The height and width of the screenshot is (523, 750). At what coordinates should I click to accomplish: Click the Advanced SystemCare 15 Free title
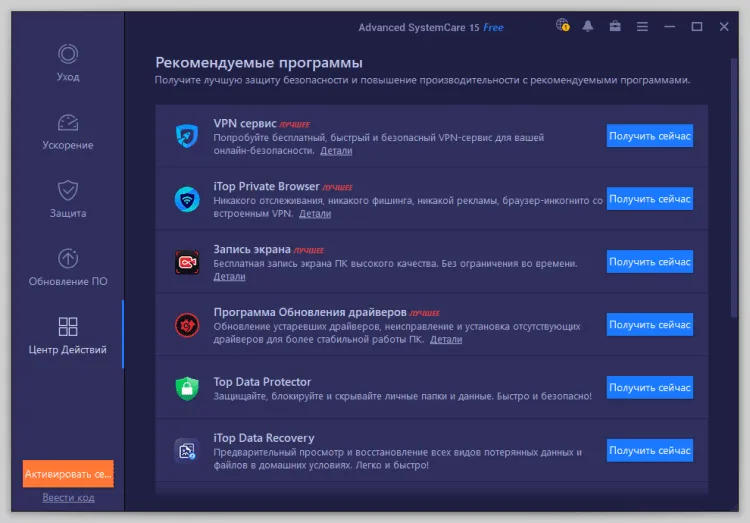pyautogui.click(x=431, y=27)
